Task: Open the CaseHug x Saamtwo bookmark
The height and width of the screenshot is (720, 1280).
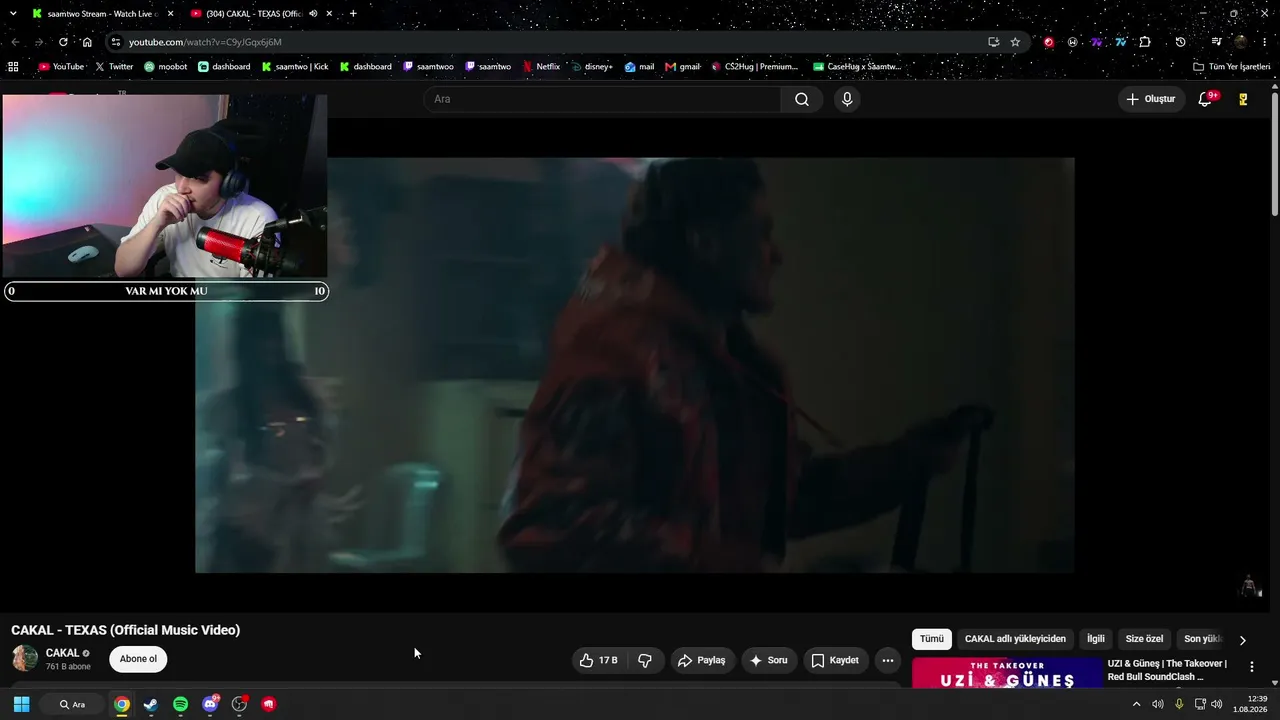Action: [x=857, y=67]
